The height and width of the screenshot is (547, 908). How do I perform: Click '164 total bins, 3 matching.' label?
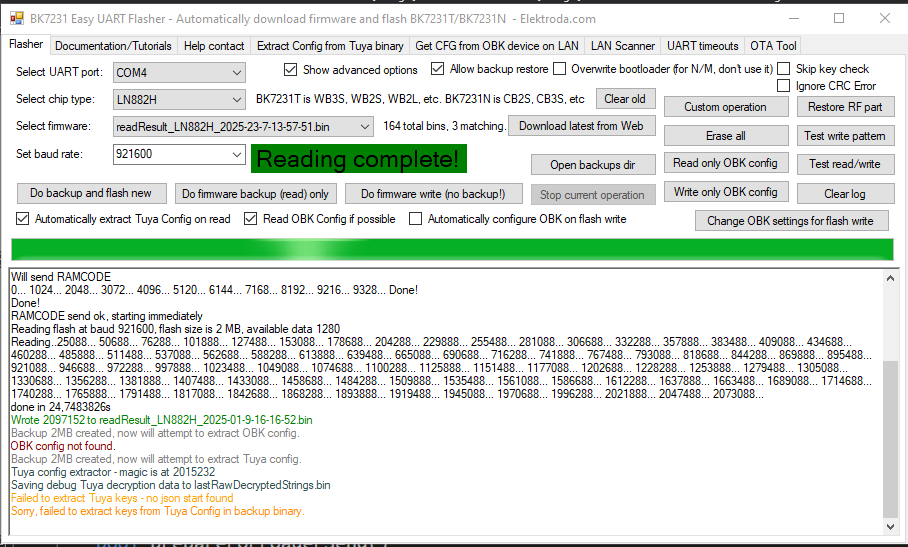445,126
